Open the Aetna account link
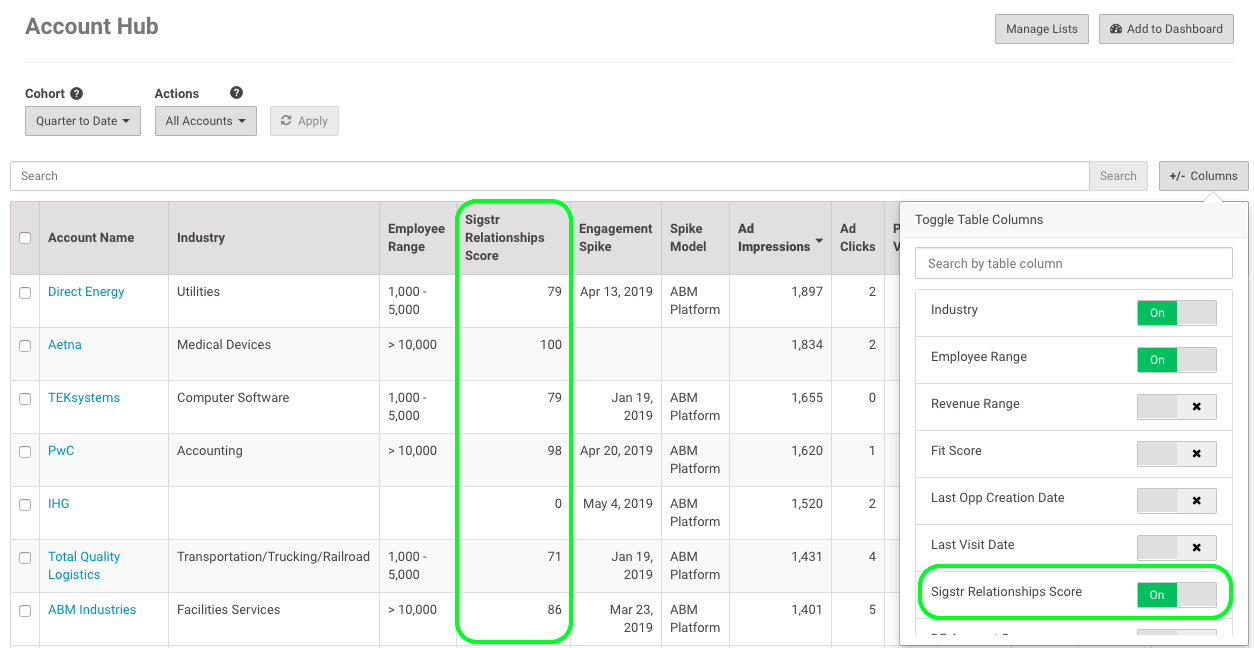This screenshot has height=648, width=1254. coord(65,345)
